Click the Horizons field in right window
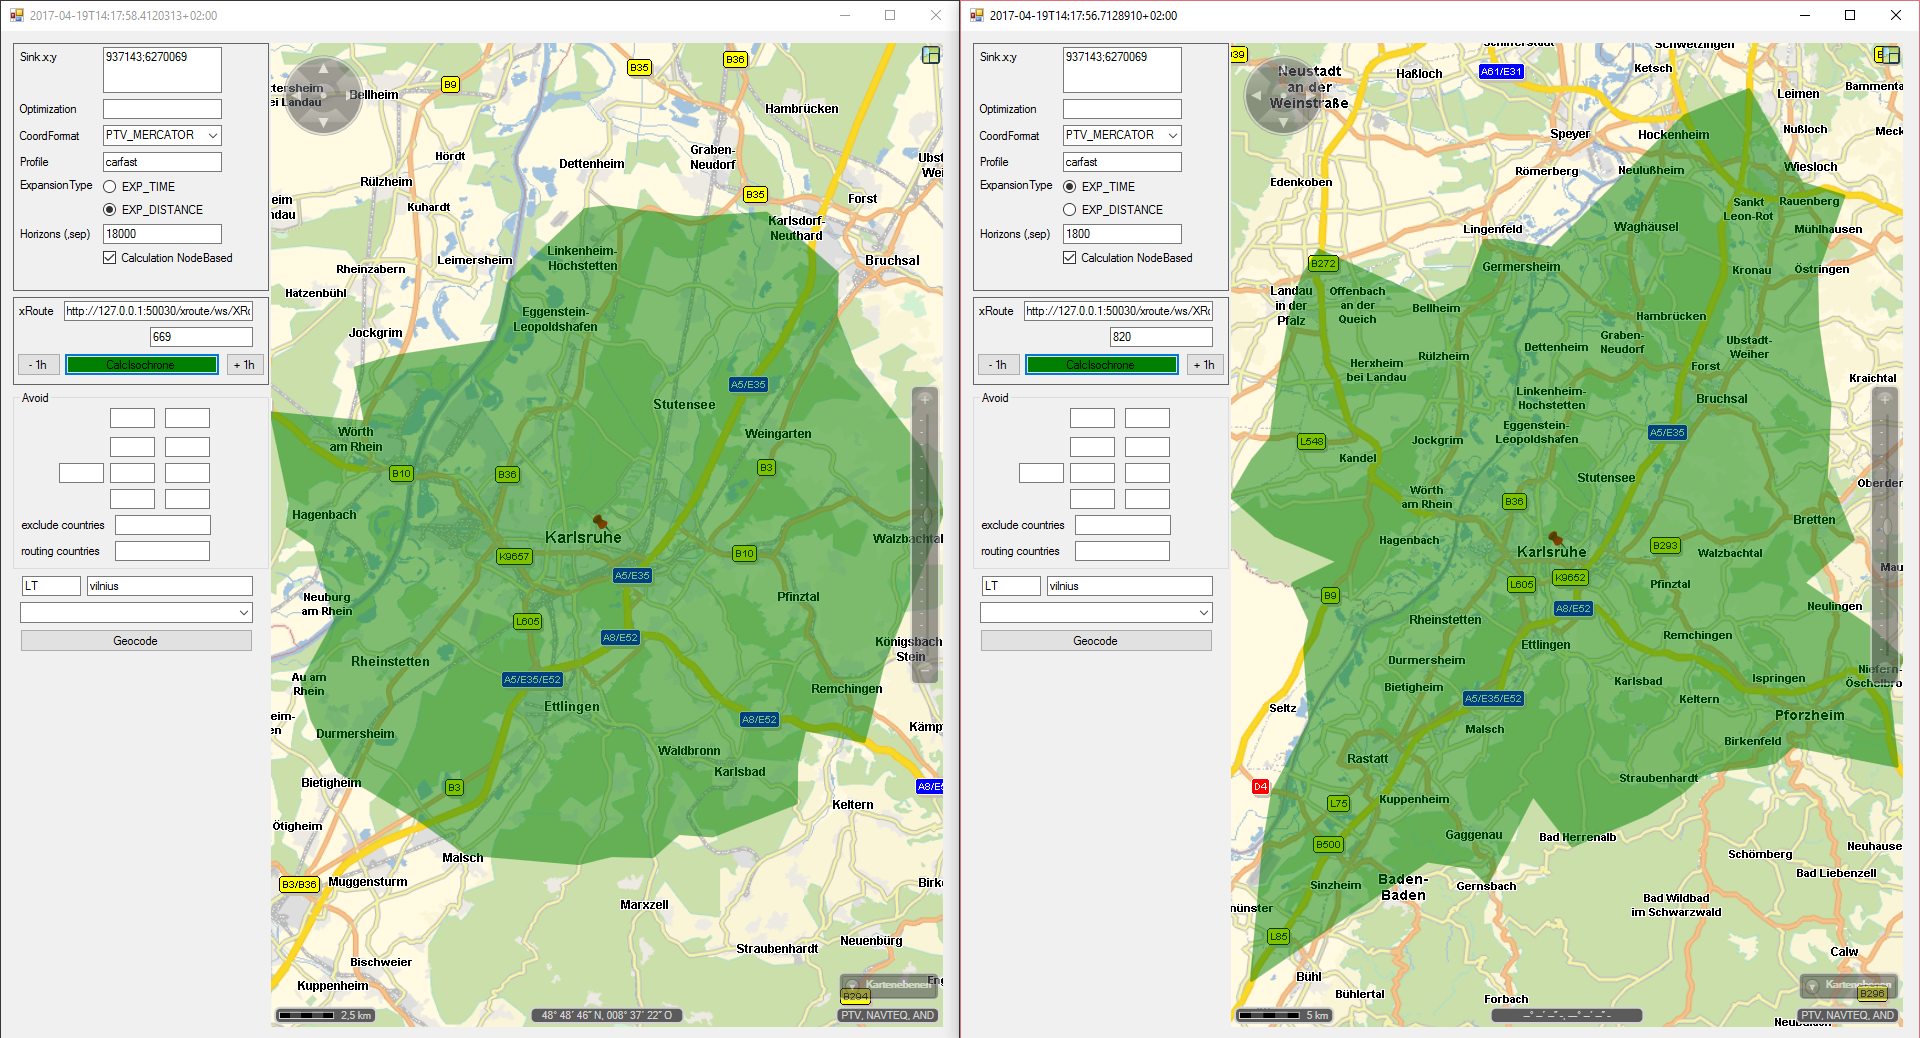Viewport: 1920px width, 1038px height. point(1121,234)
